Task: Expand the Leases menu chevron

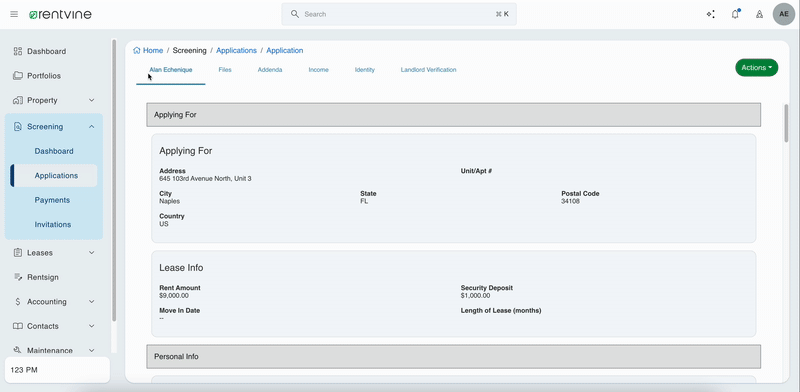Action: [x=92, y=253]
